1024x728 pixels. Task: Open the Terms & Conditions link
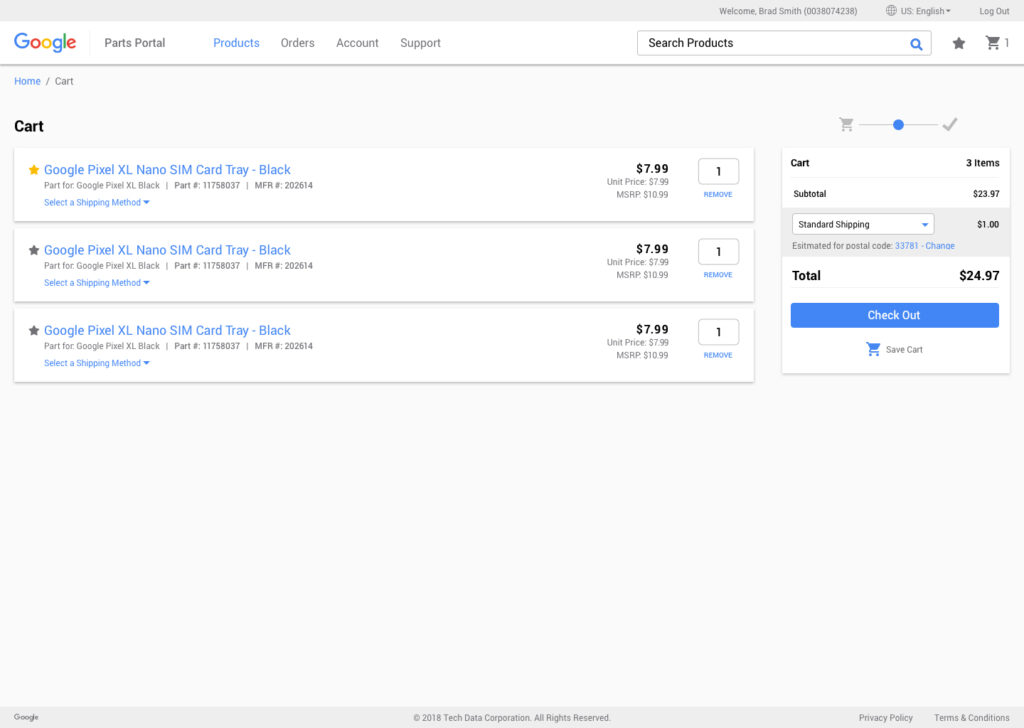(x=972, y=718)
